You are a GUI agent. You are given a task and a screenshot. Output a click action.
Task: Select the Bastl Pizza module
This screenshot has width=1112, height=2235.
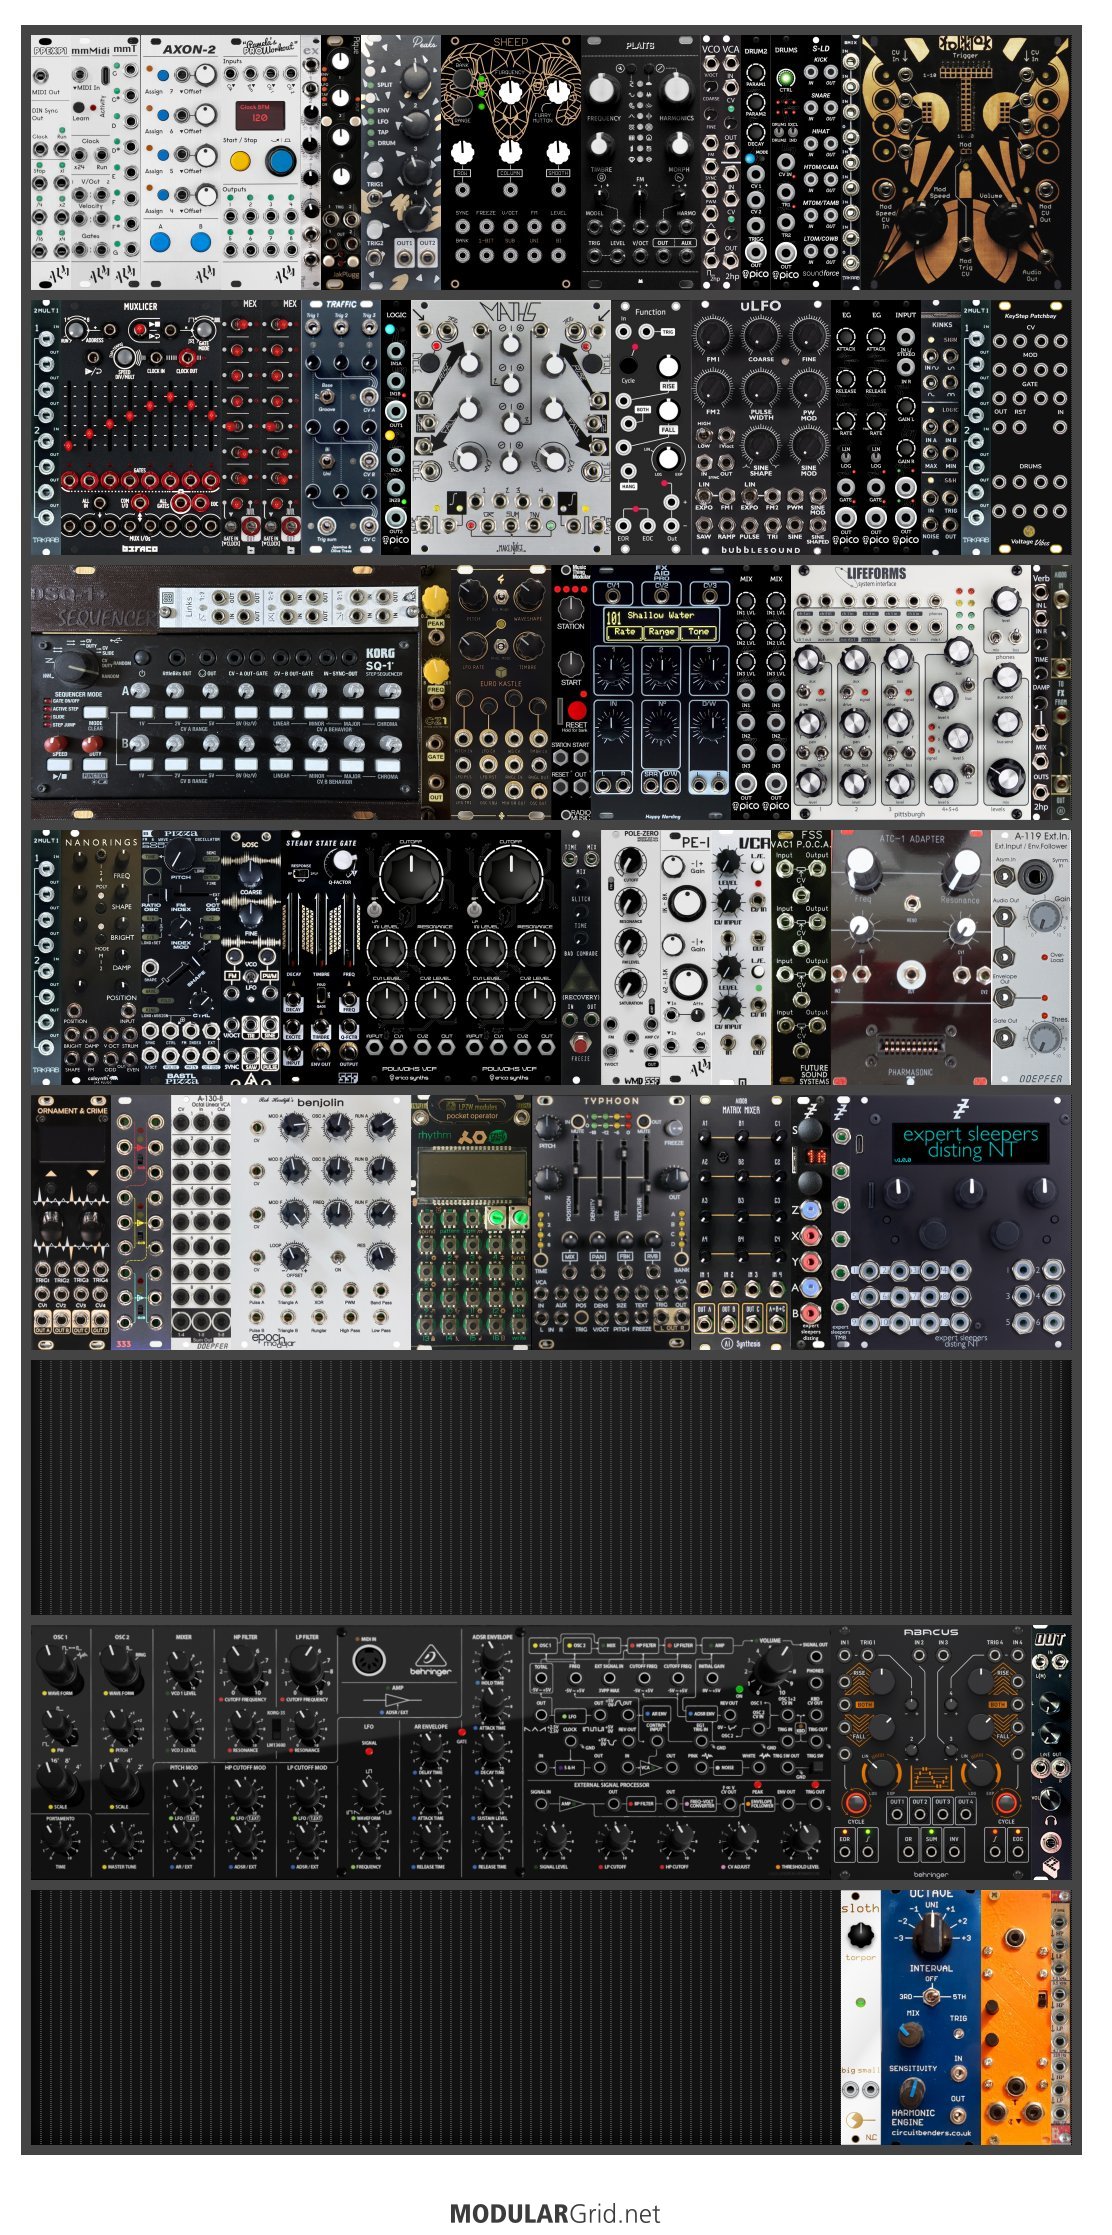pyautogui.click(x=181, y=957)
